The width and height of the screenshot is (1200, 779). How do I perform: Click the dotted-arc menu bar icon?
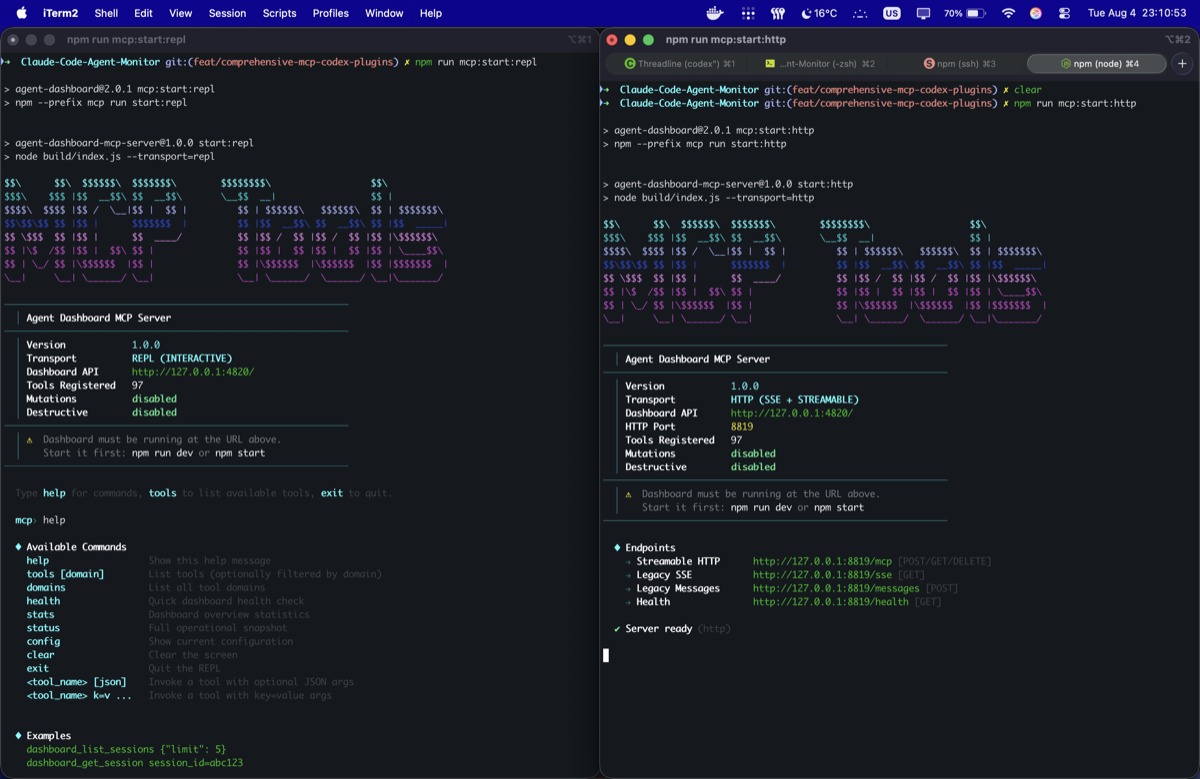860,13
